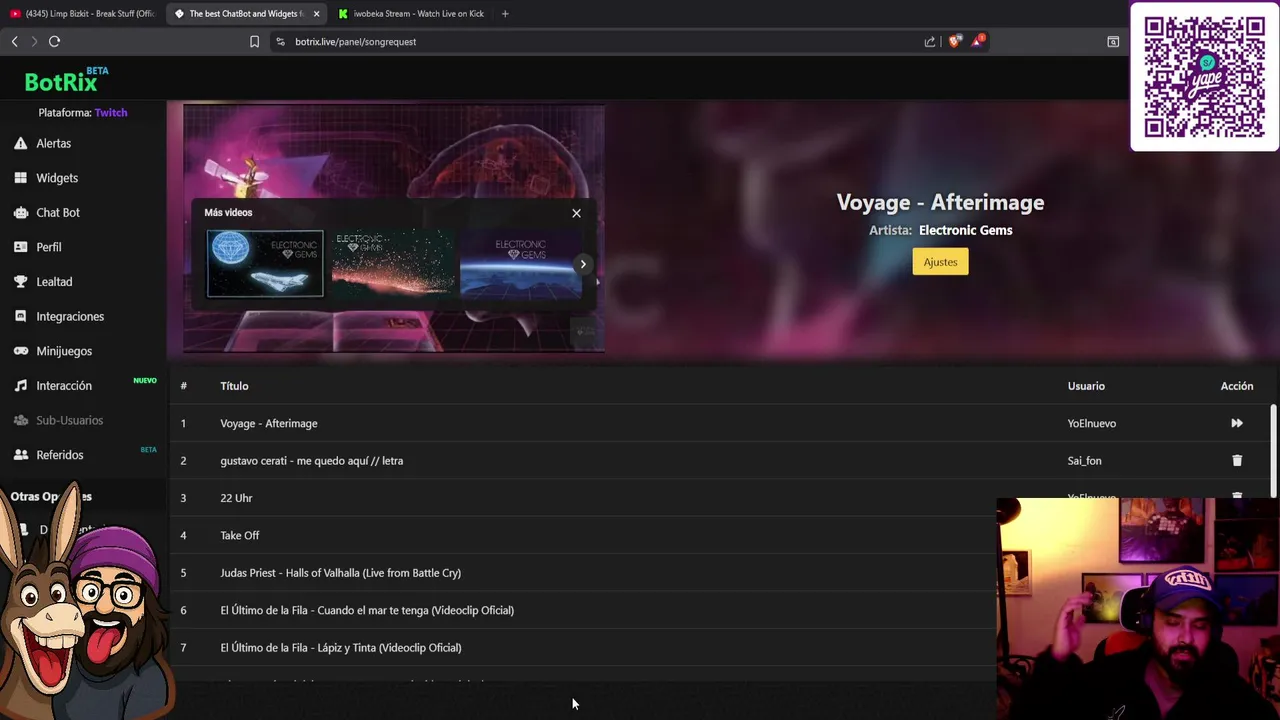The image size is (1280, 720).
Task: Click the address bar URL field
Action: point(600,41)
